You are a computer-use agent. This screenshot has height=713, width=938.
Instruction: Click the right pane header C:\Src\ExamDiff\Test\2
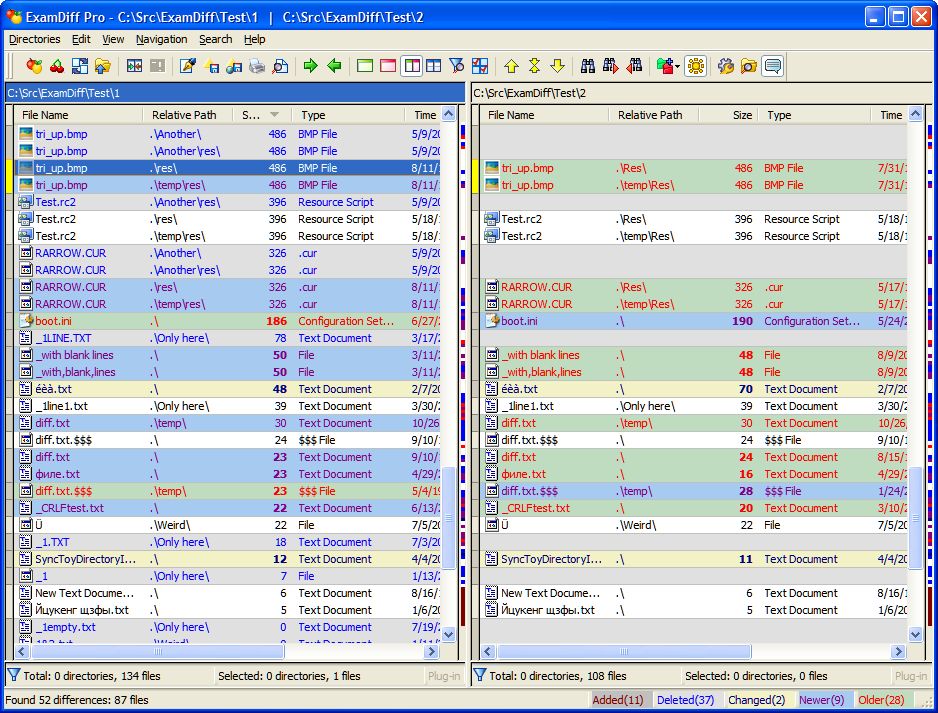pos(702,93)
